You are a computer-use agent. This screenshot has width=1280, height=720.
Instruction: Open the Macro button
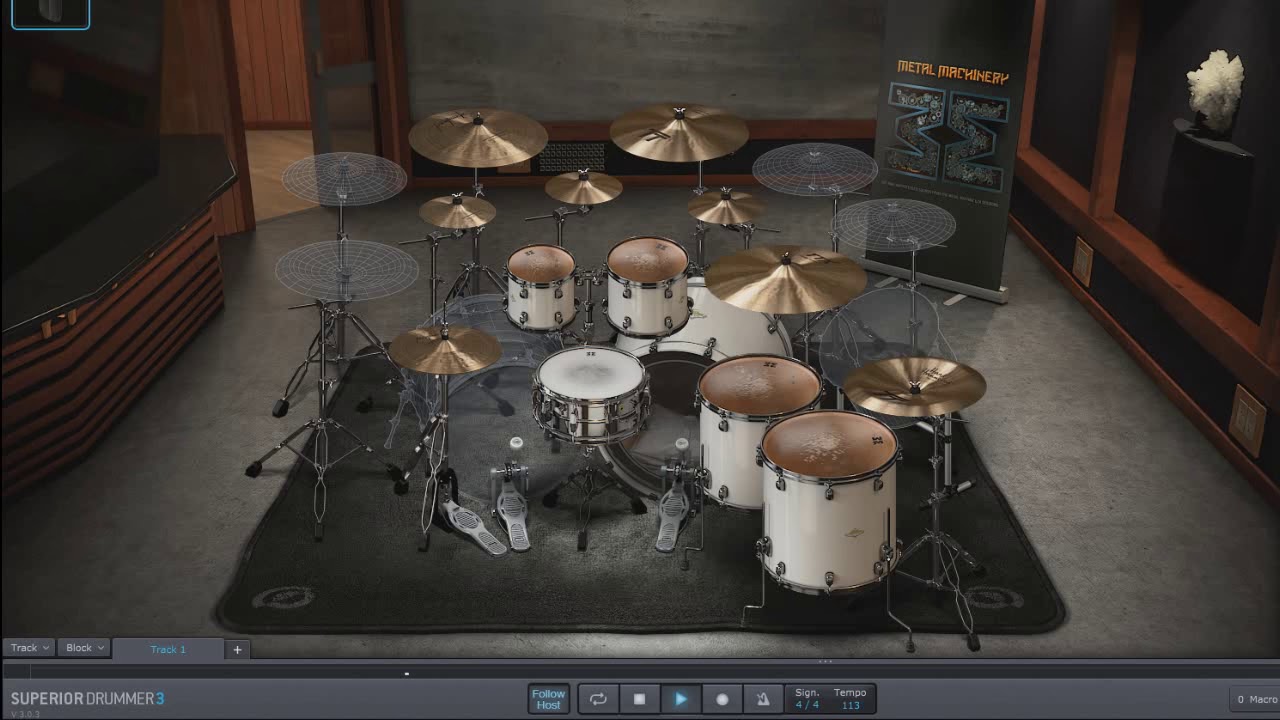pos(1256,699)
